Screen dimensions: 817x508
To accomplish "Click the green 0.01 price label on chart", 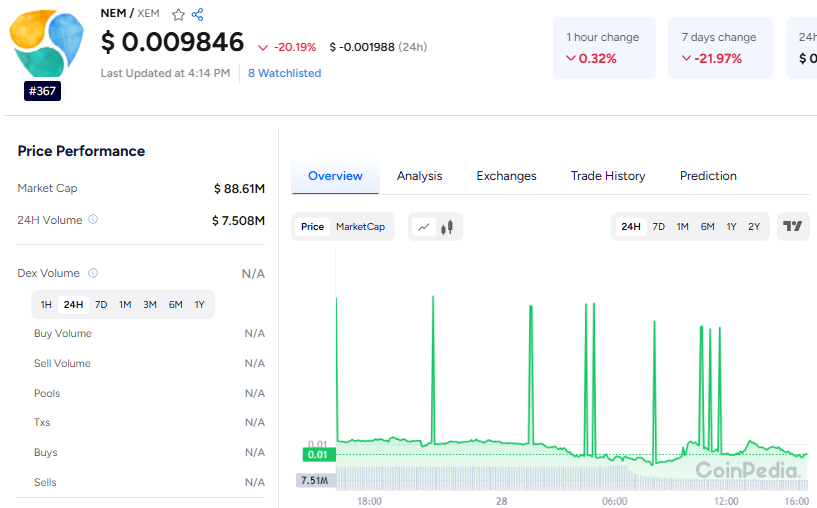I will click(x=318, y=455).
